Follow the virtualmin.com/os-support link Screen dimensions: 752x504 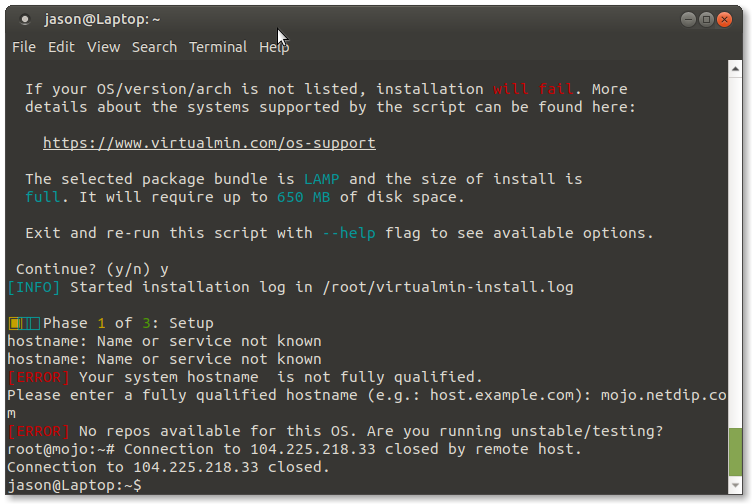pos(209,143)
